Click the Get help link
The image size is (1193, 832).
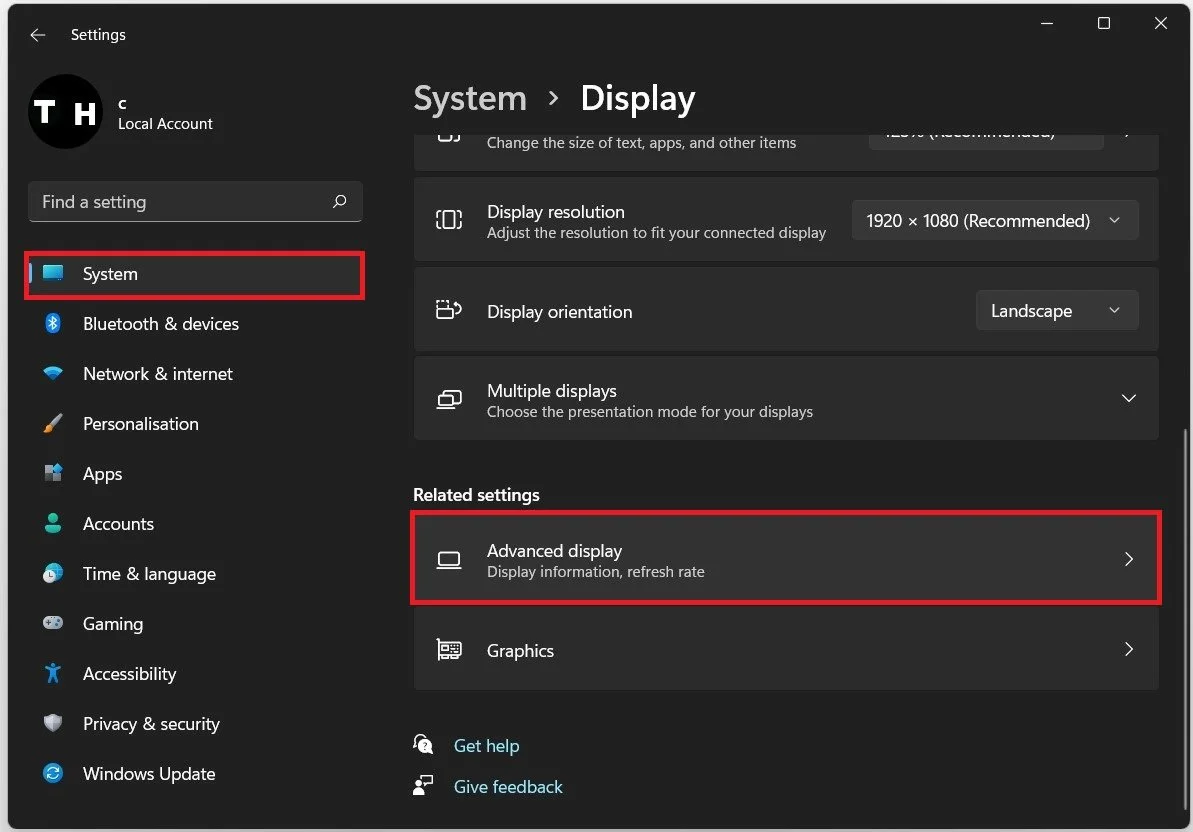click(486, 746)
